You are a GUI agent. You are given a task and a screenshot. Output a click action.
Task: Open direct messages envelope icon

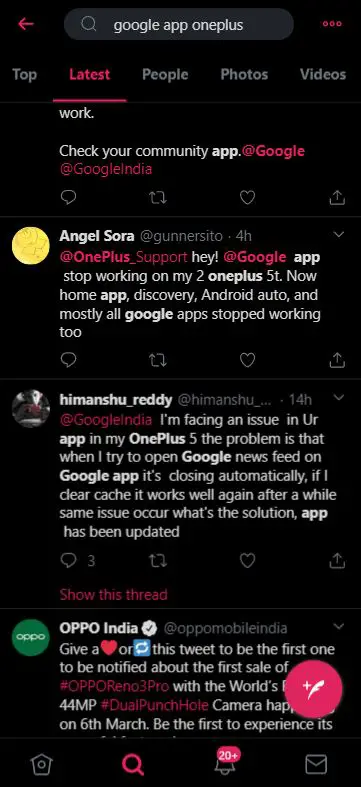point(316,764)
